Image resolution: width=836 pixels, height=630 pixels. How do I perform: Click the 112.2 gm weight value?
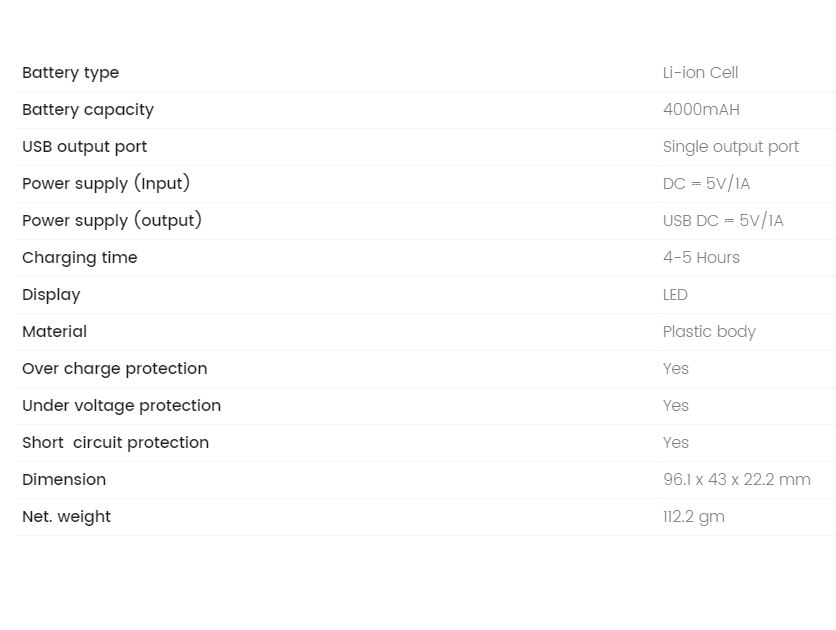694,517
